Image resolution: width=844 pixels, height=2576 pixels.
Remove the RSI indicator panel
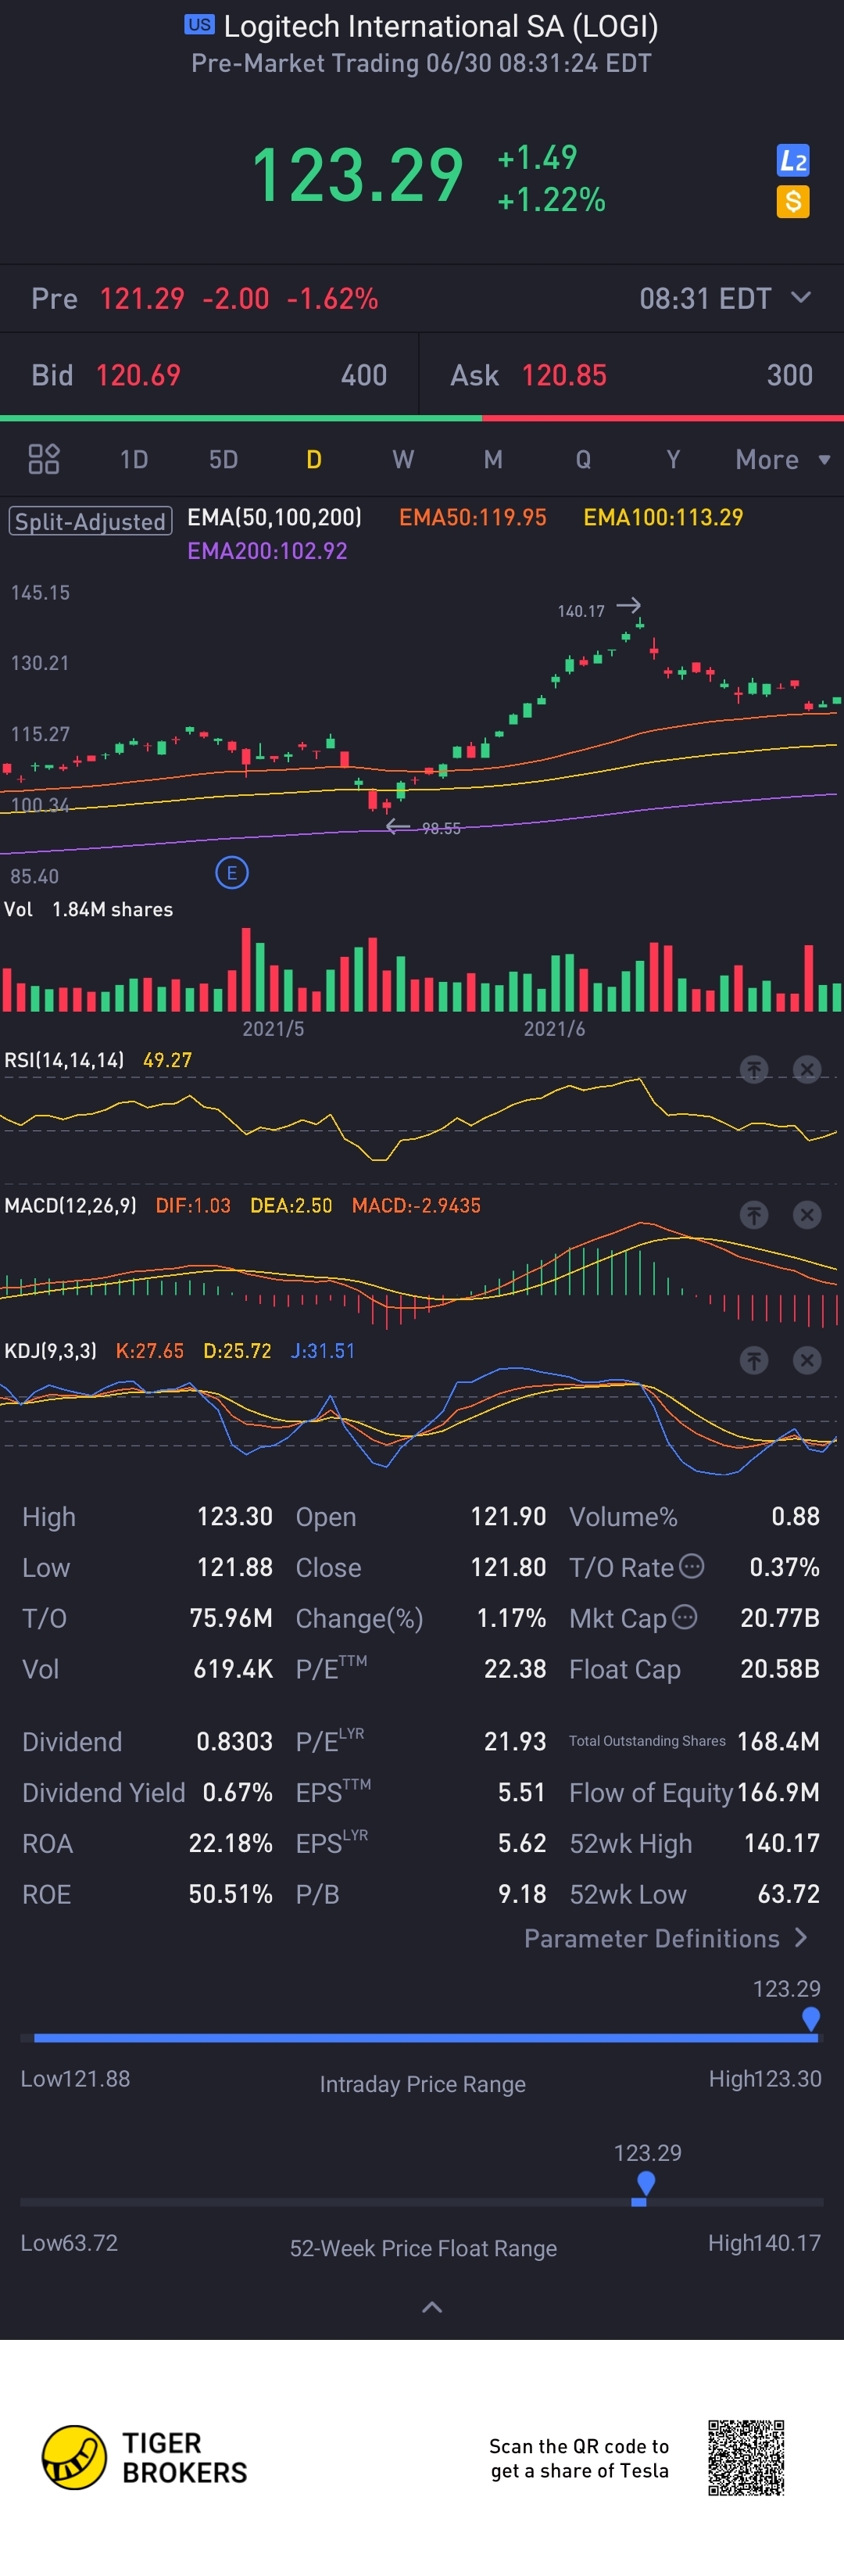807,1069
